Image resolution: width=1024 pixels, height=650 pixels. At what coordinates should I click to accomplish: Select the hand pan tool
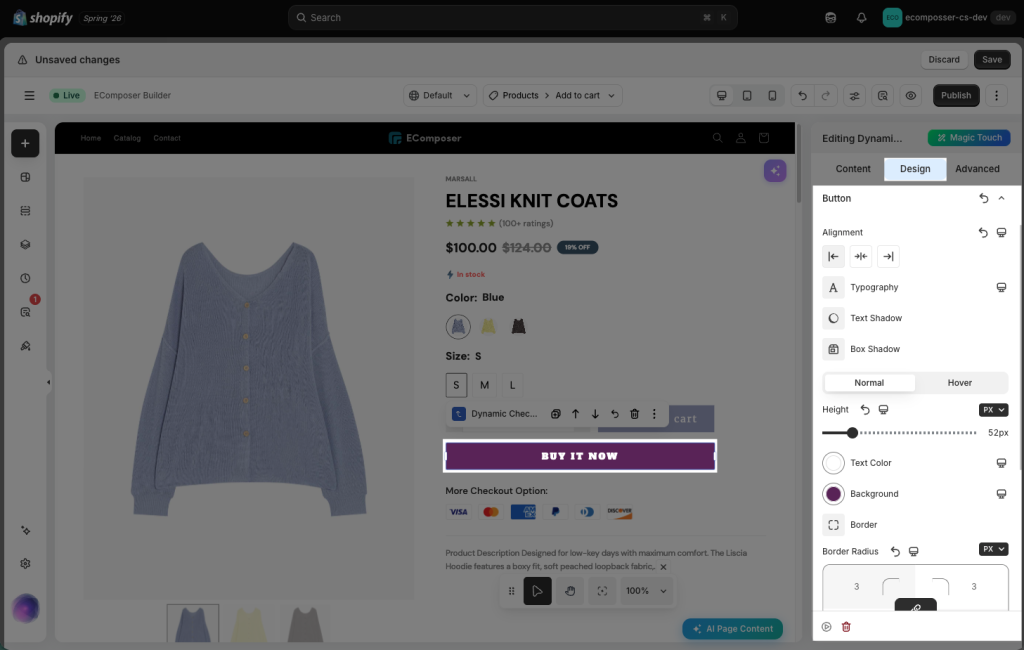(x=570, y=591)
